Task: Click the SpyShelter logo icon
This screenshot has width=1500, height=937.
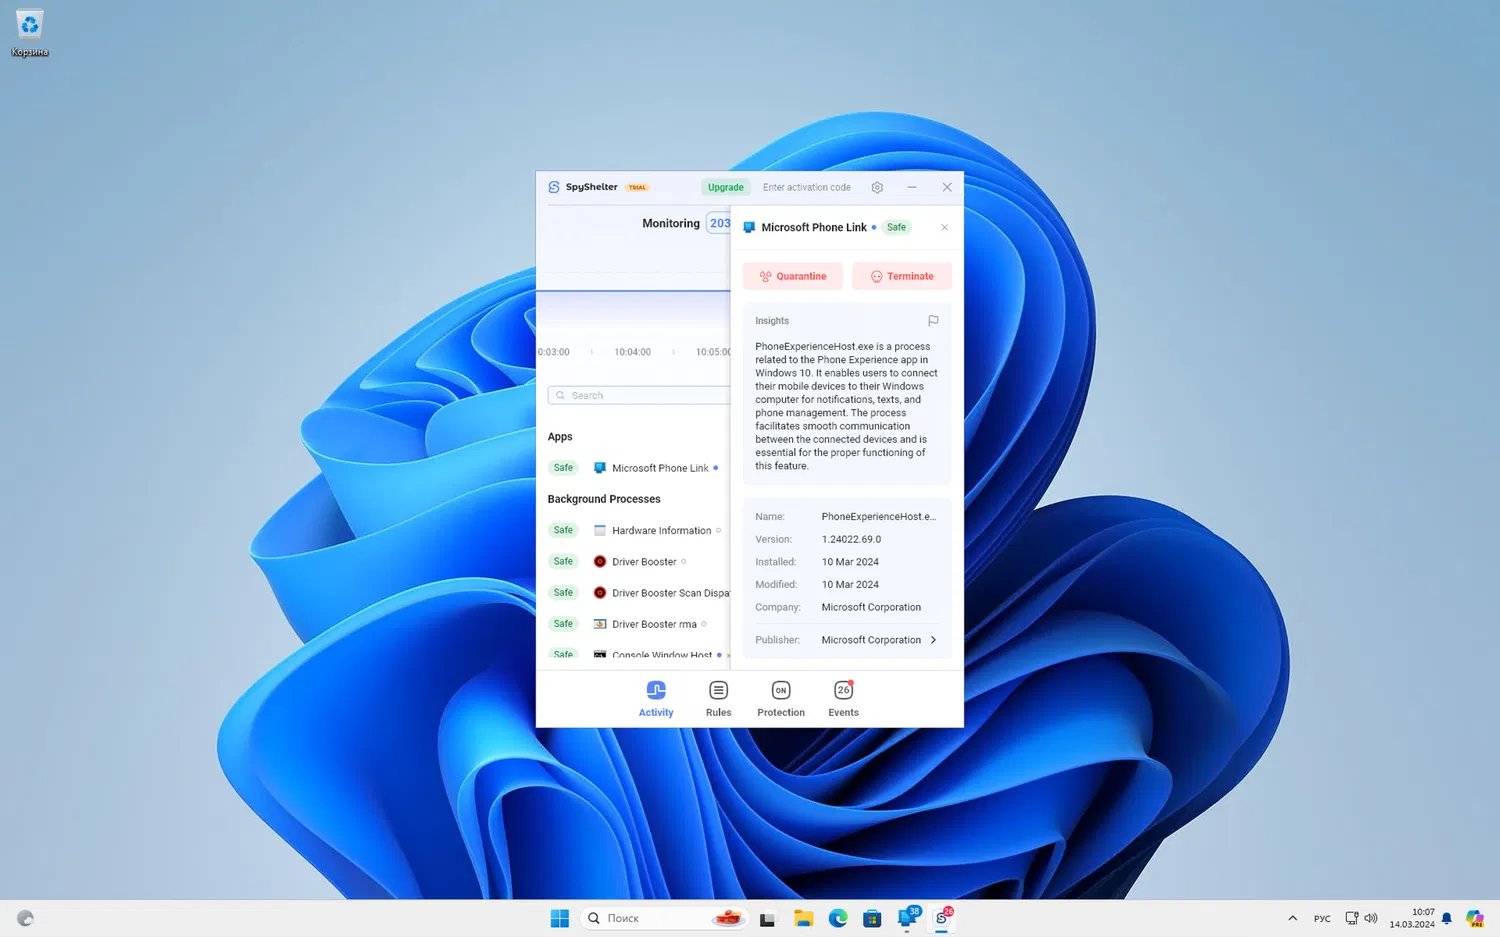Action: 554,187
